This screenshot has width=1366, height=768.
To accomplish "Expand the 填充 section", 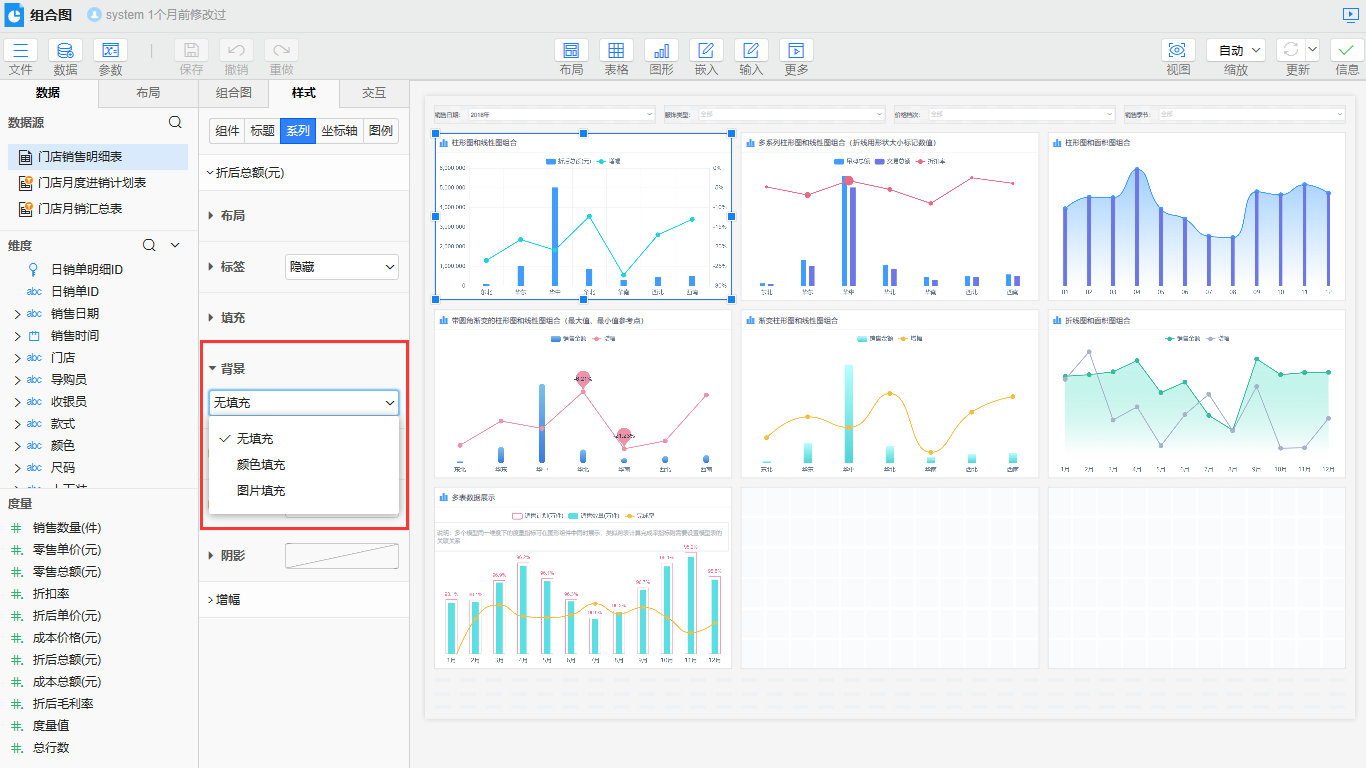I will [232, 318].
